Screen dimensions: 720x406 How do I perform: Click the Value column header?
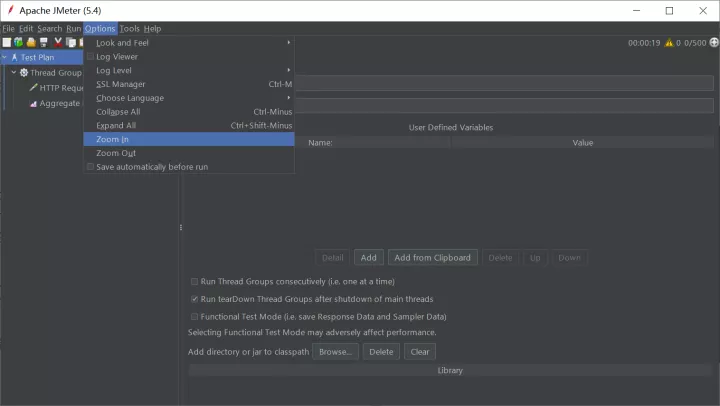[583, 142]
